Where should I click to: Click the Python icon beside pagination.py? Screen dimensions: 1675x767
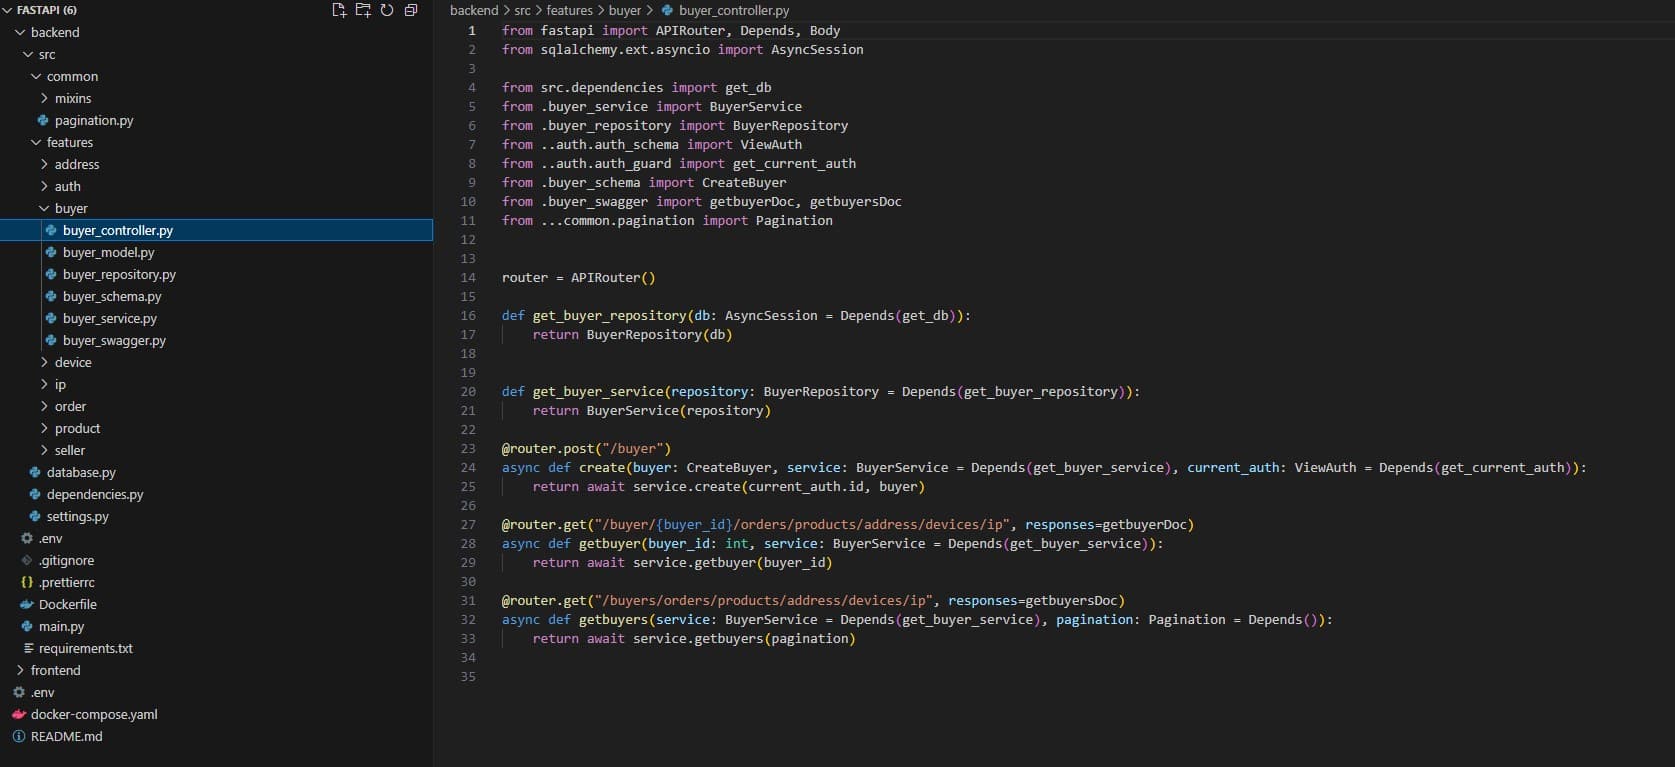pos(43,120)
